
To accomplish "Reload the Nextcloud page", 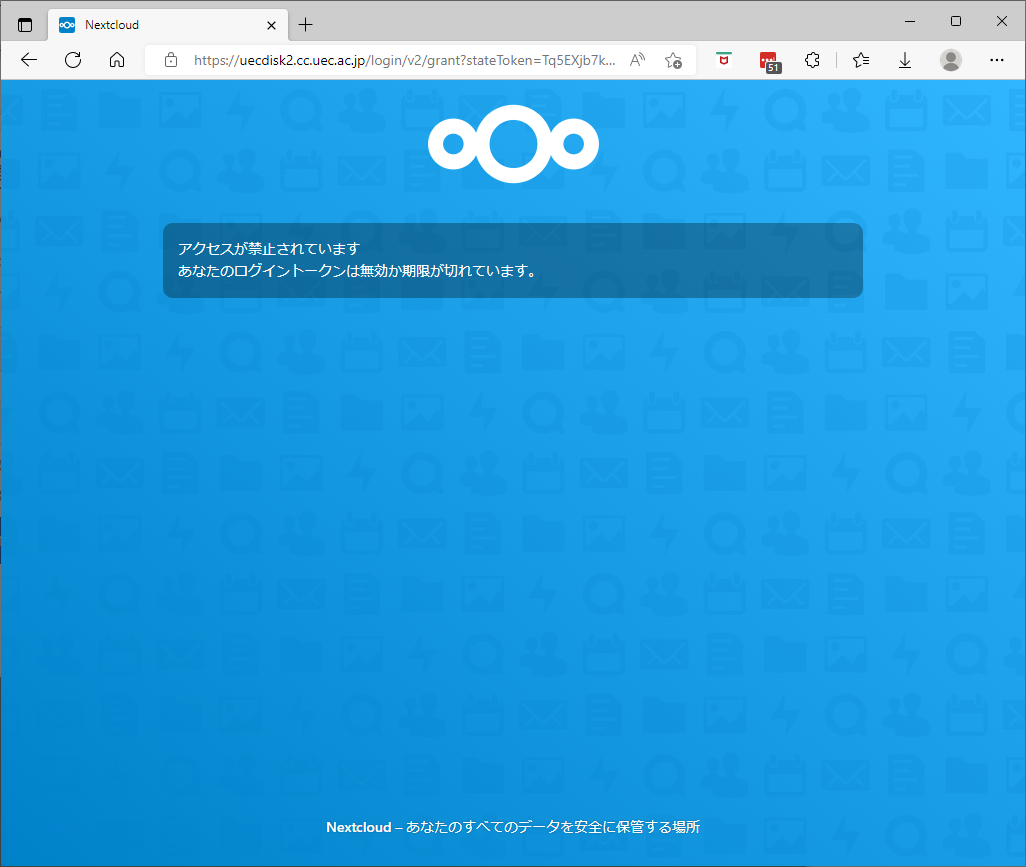I will pos(73,60).
